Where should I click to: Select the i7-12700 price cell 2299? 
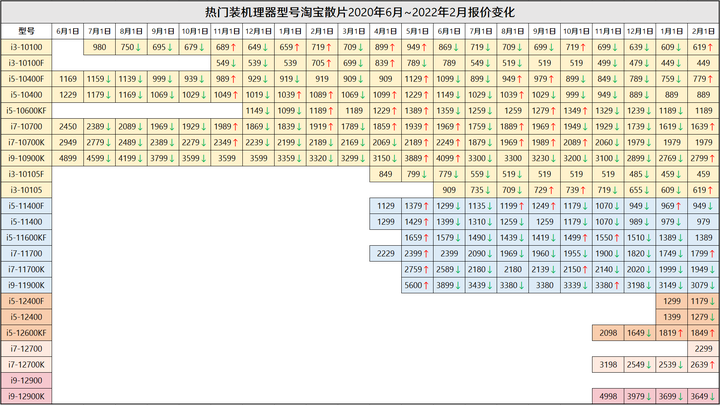click(703, 349)
